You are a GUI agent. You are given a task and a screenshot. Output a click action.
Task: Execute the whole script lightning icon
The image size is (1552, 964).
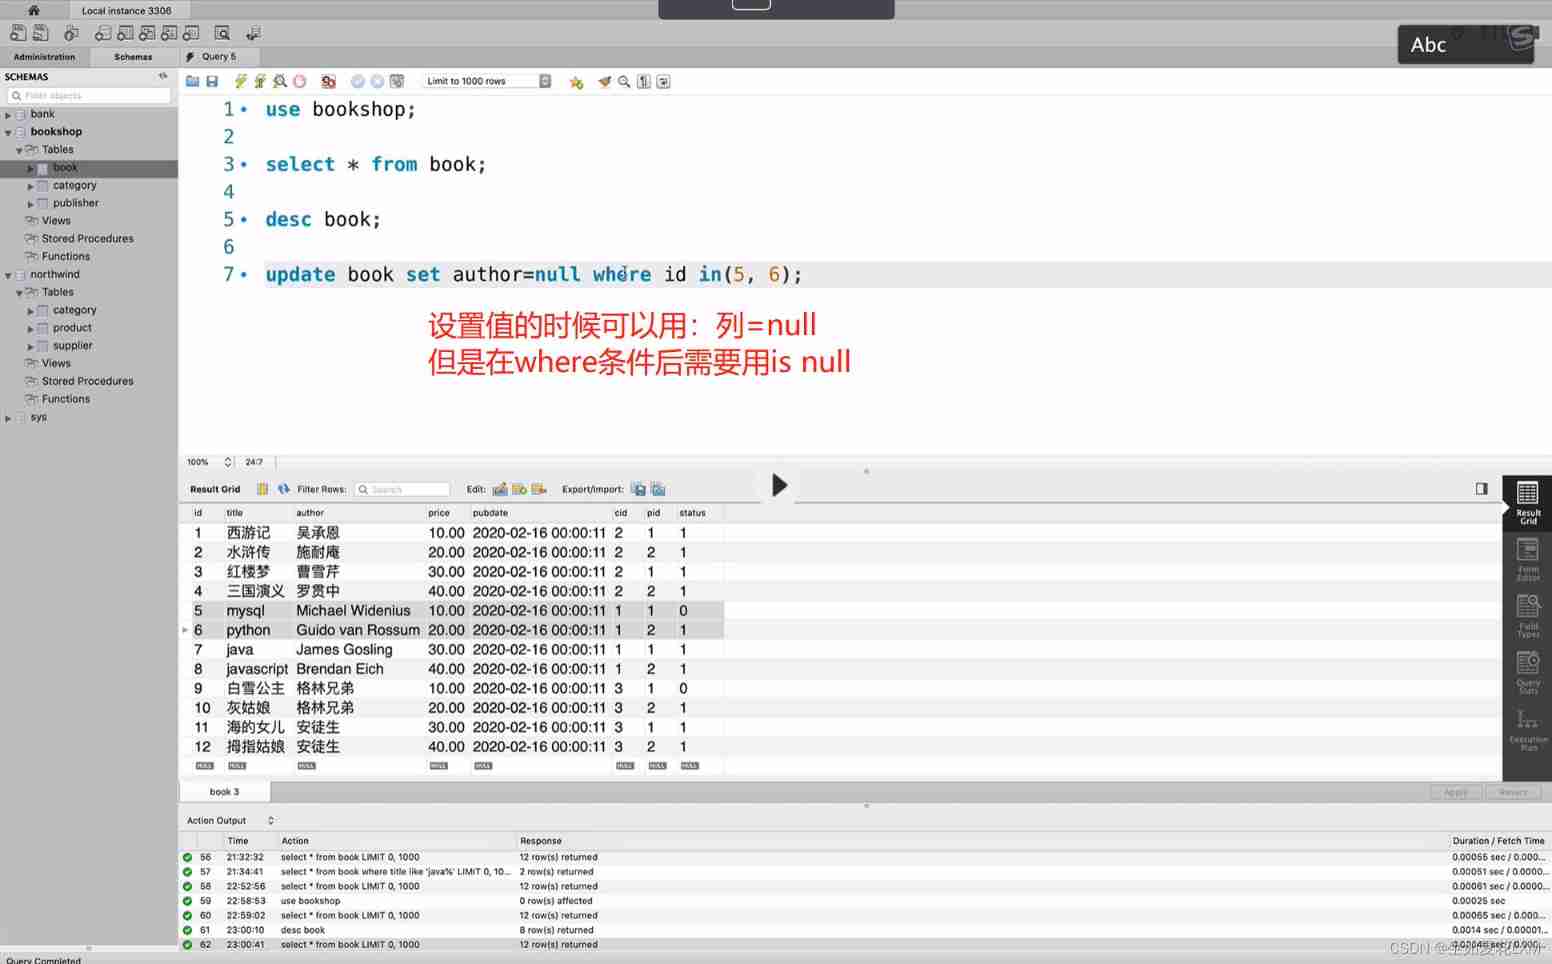coord(240,82)
